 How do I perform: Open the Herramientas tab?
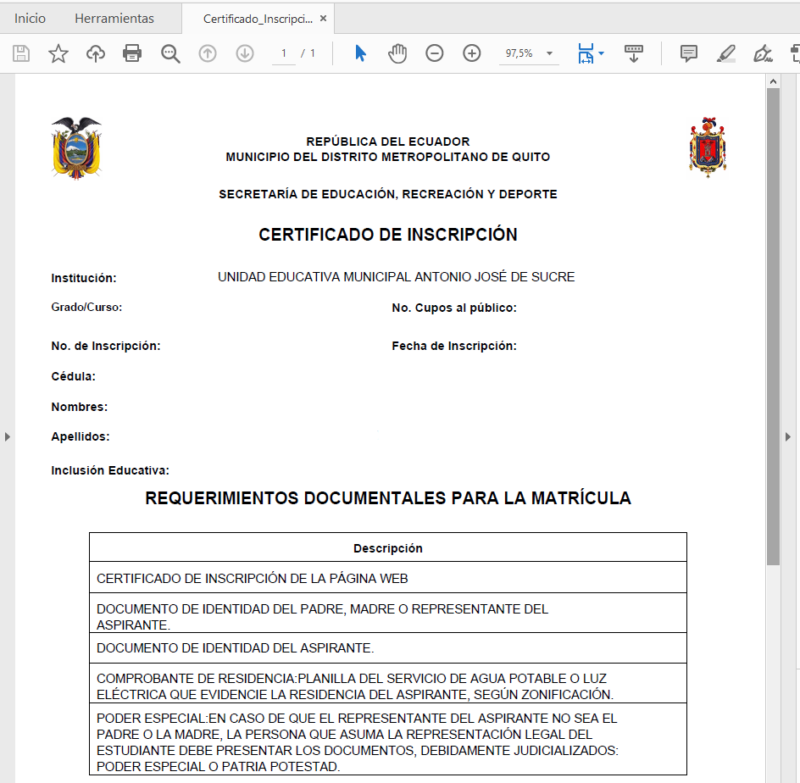114,18
